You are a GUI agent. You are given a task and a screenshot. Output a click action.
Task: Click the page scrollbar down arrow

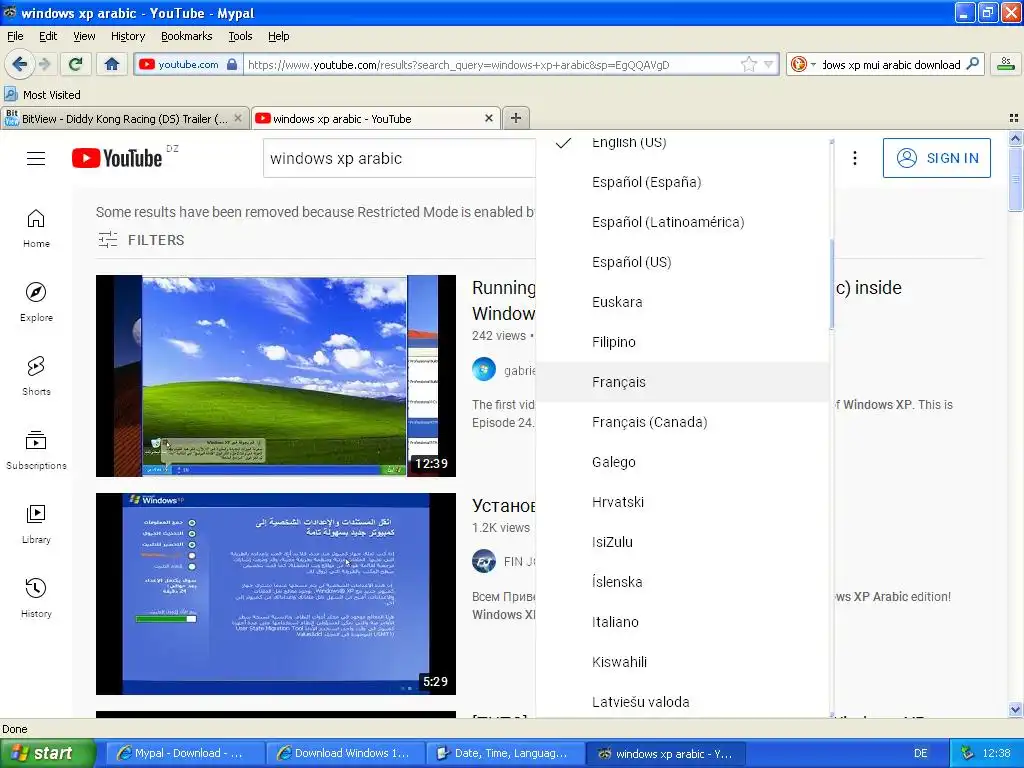click(x=1015, y=709)
